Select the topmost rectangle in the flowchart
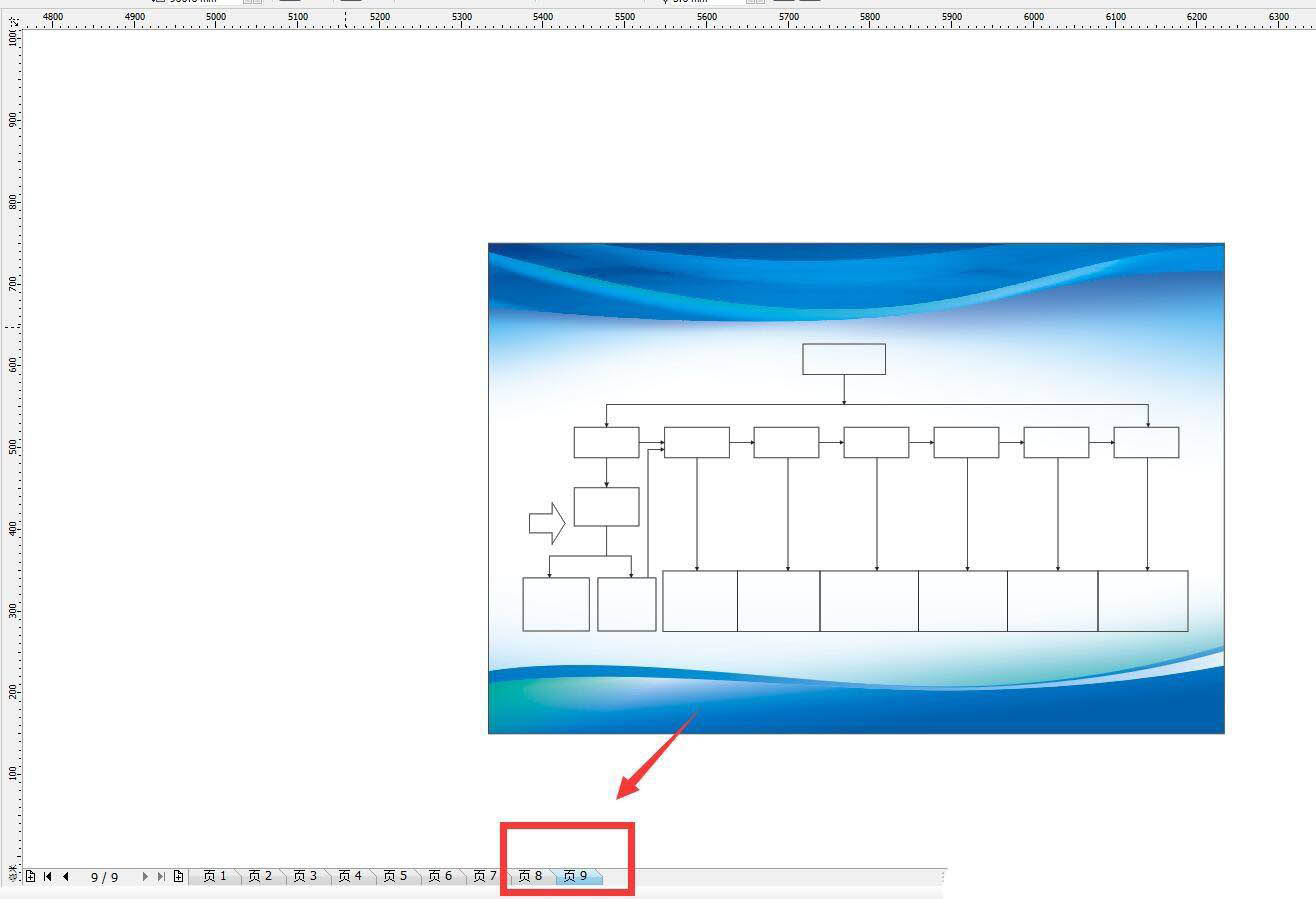This screenshot has height=899, width=1316. point(843,359)
